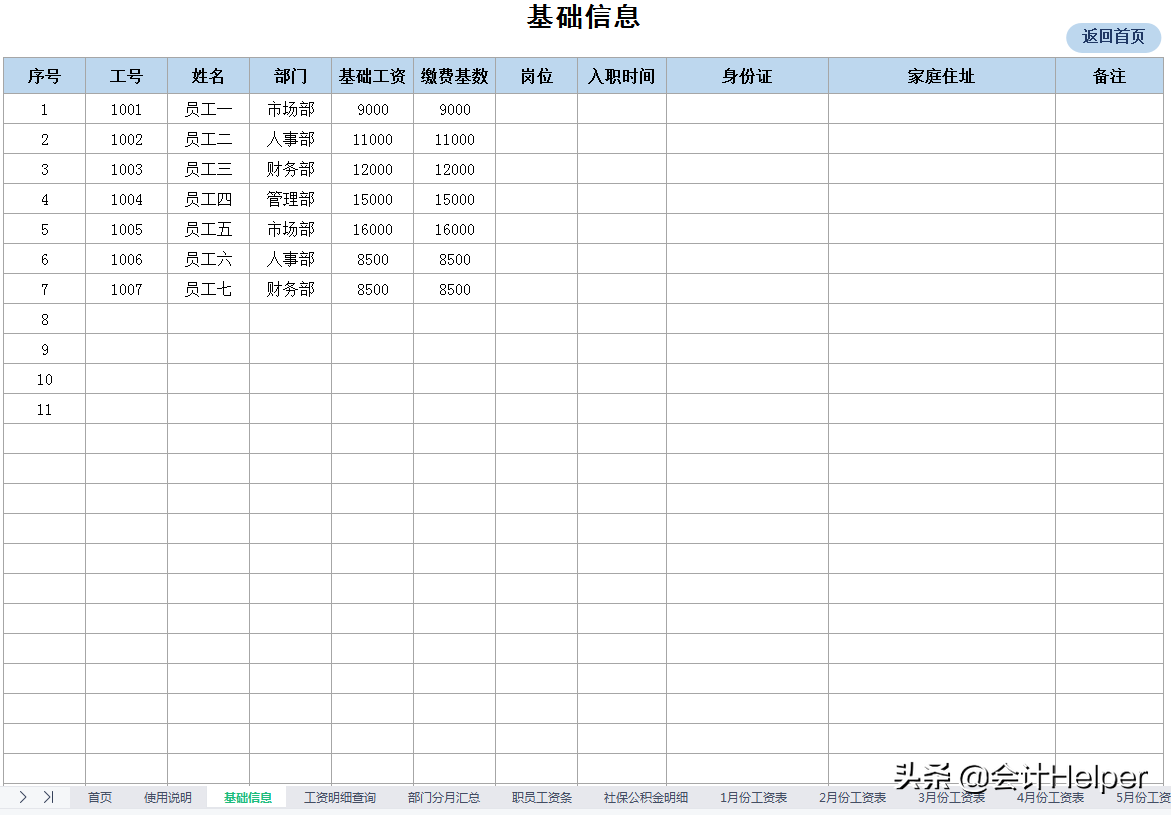The image size is (1171, 815).
Task: Open the 3月份工资表 sheet tab
Action: click(951, 797)
